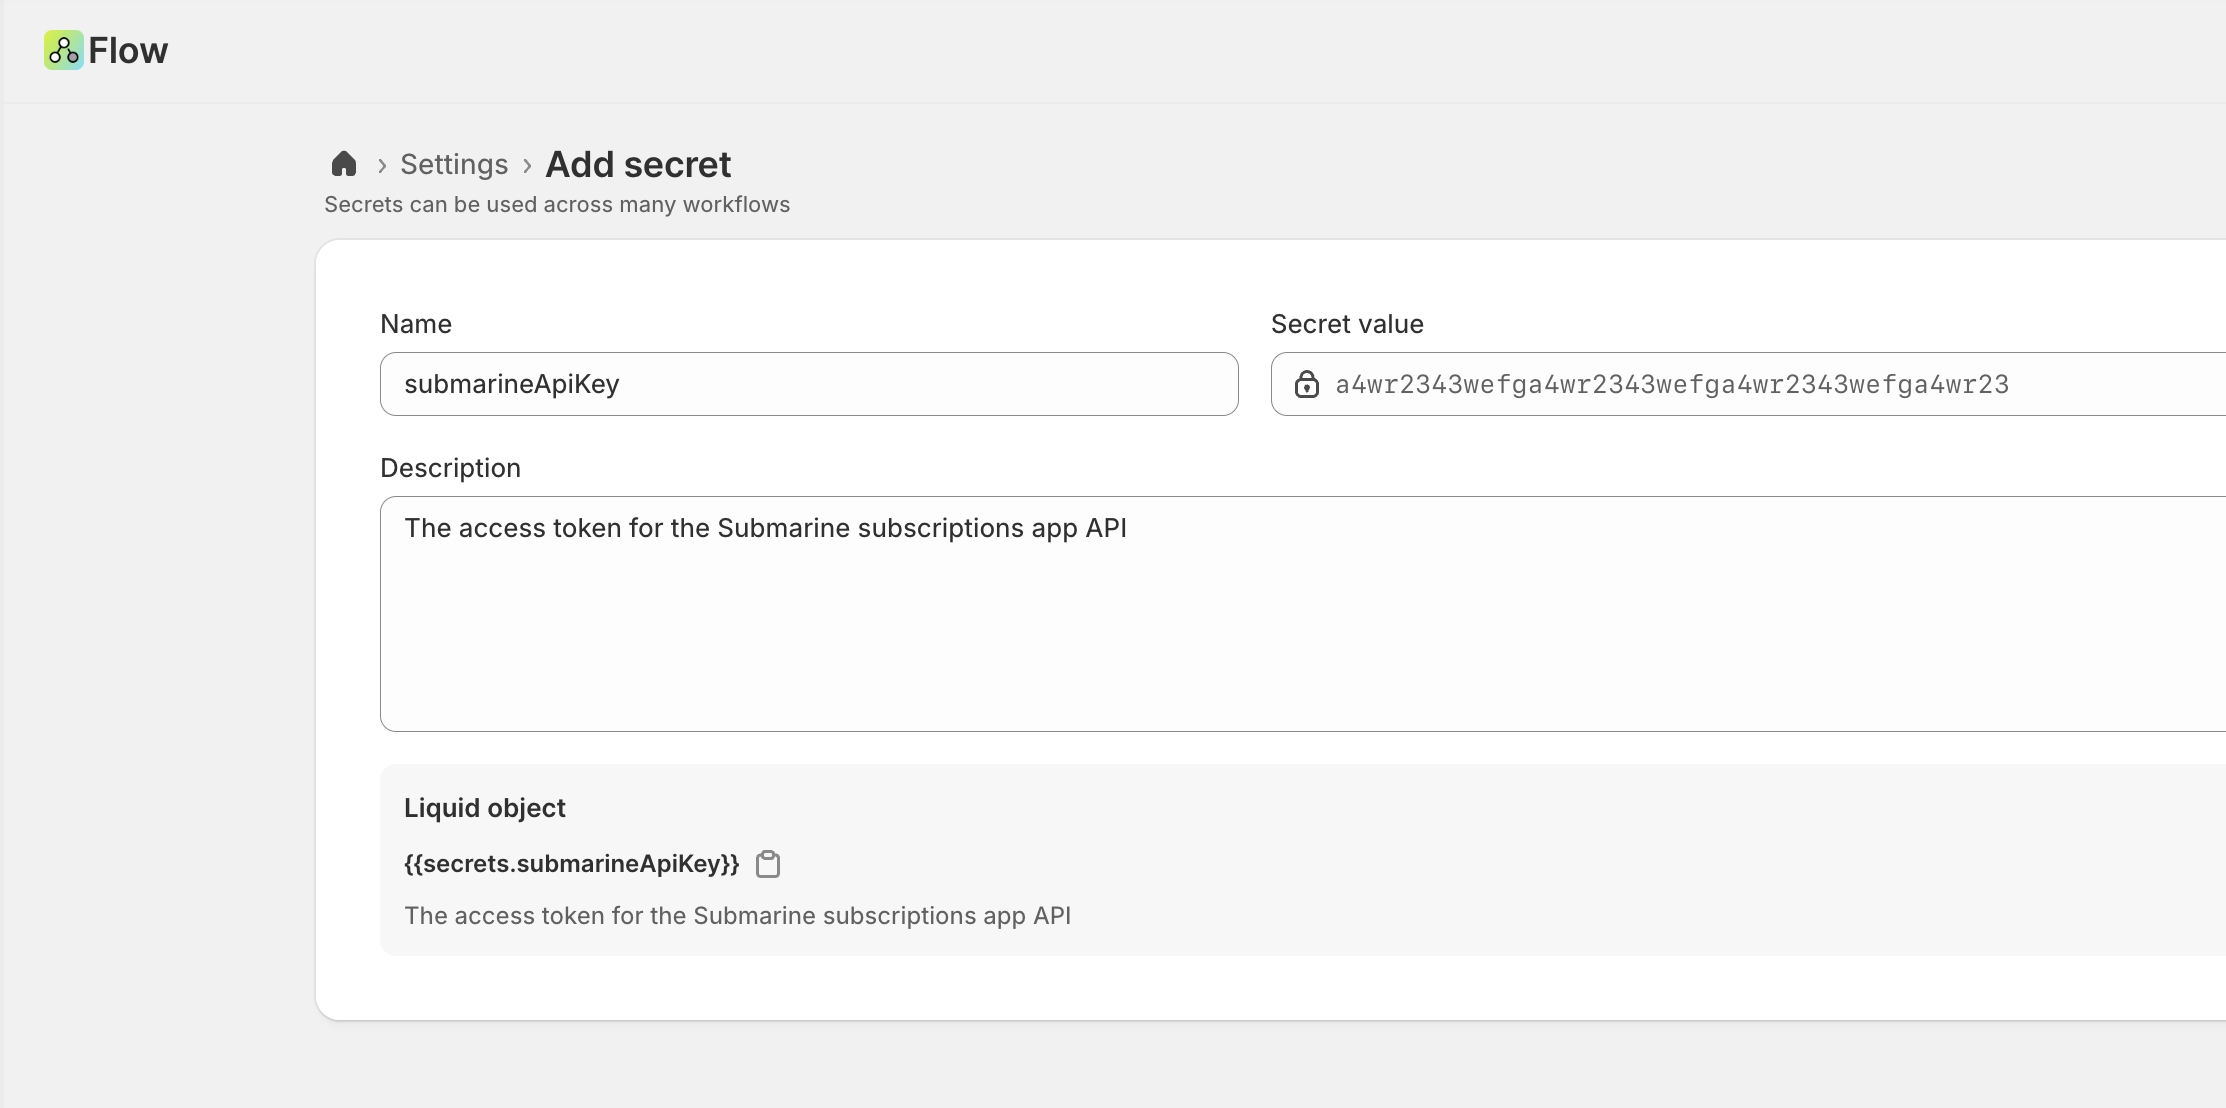Image resolution: width=2226 pixels, height=1108 pixels.
Task: Click the chevron separator before Settings
Action: (382, 165)
